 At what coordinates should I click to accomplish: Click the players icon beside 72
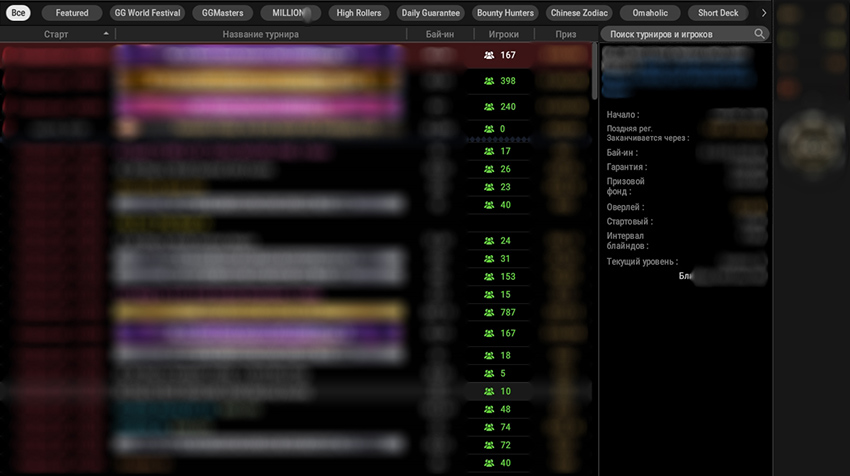click(x=489, y=445)
